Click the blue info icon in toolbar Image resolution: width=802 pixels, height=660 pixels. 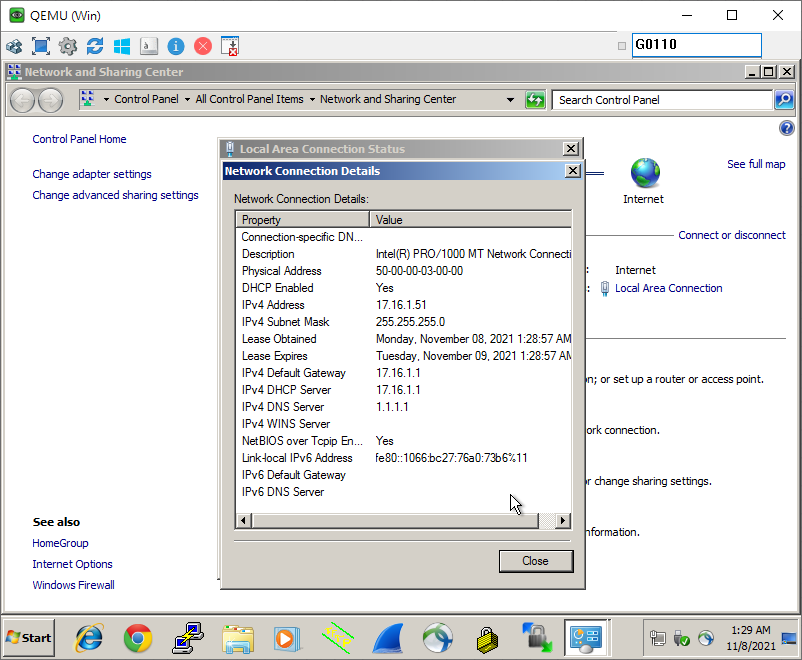coord(176,46)
